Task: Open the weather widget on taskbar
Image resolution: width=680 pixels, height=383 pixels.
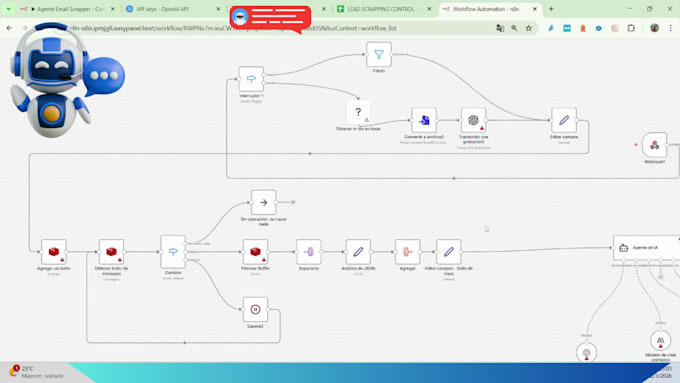Action: click(x=37, y=372)
